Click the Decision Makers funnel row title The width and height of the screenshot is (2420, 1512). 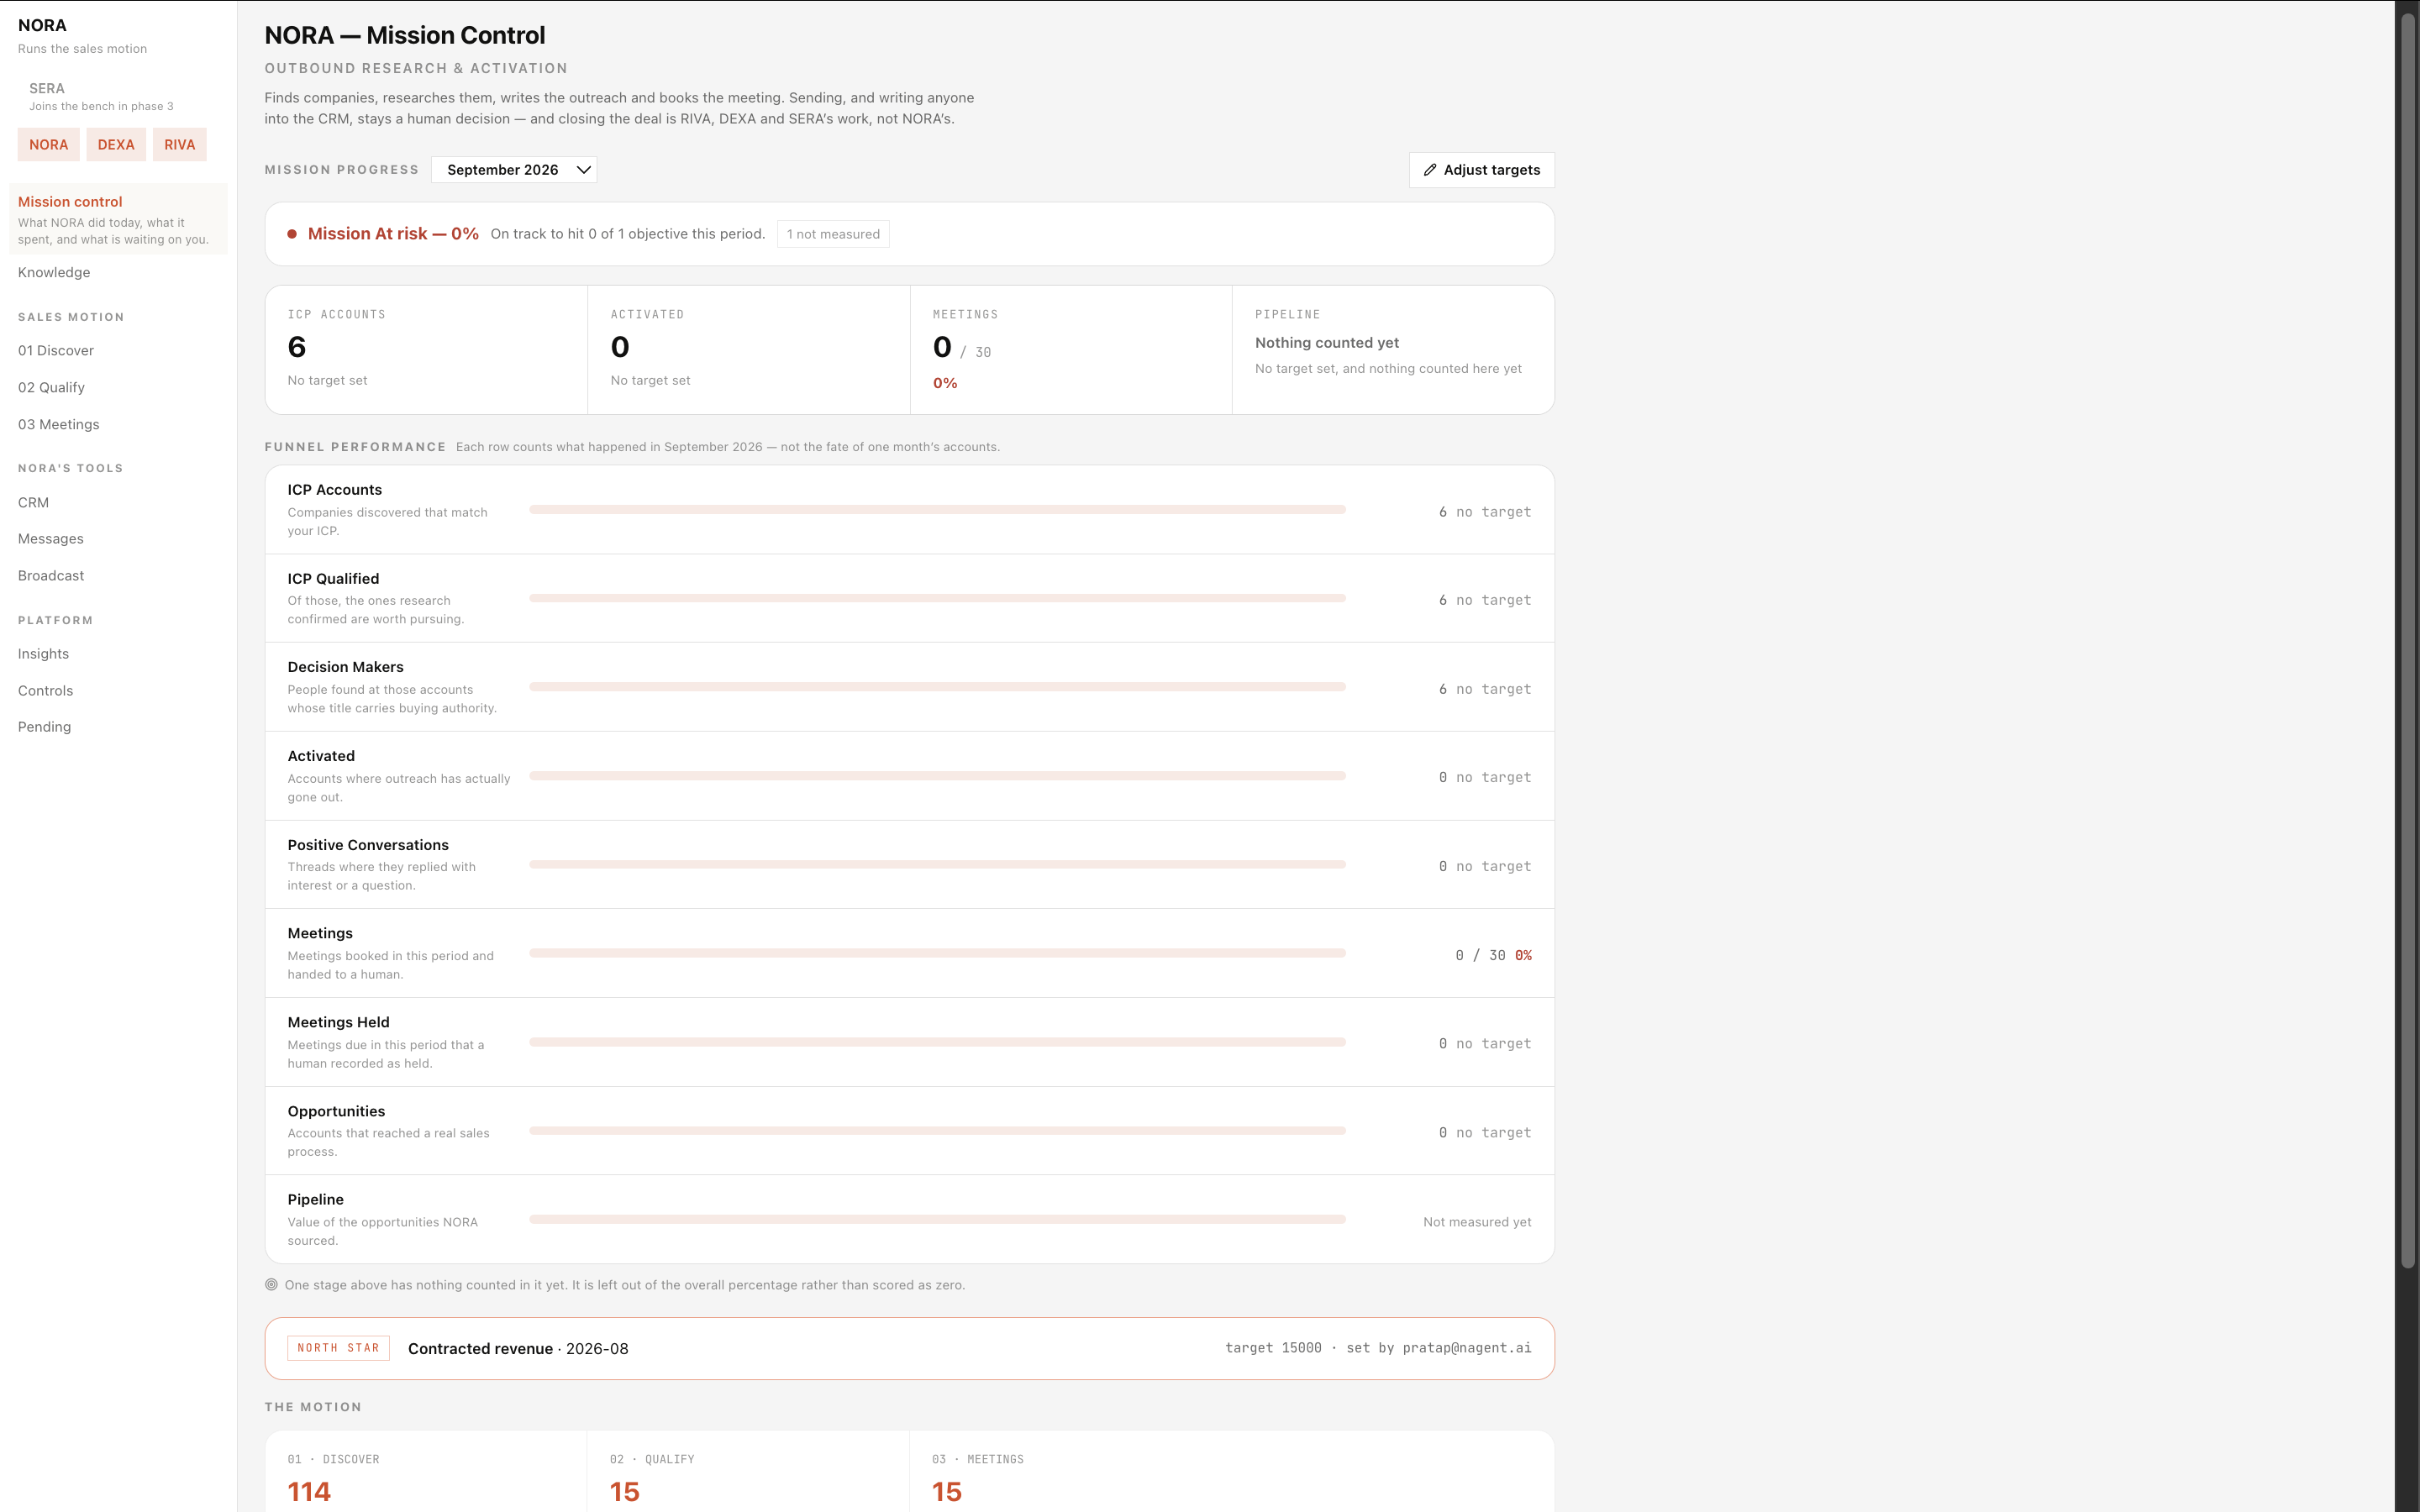click(x=345, y=667)
